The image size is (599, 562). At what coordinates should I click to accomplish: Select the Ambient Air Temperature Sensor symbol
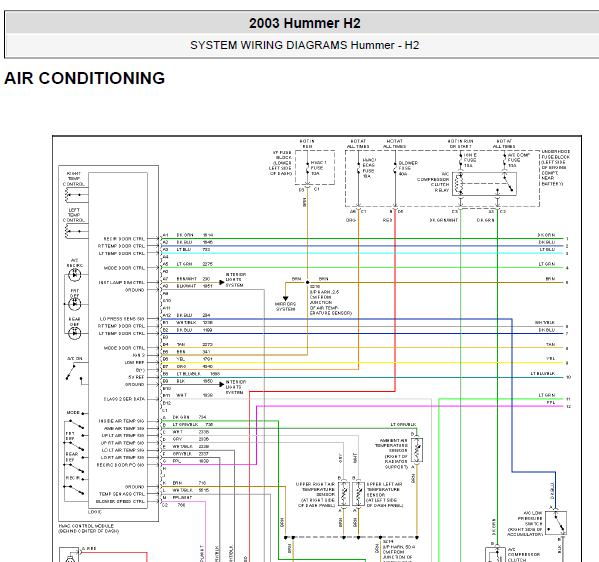(417, 450)
